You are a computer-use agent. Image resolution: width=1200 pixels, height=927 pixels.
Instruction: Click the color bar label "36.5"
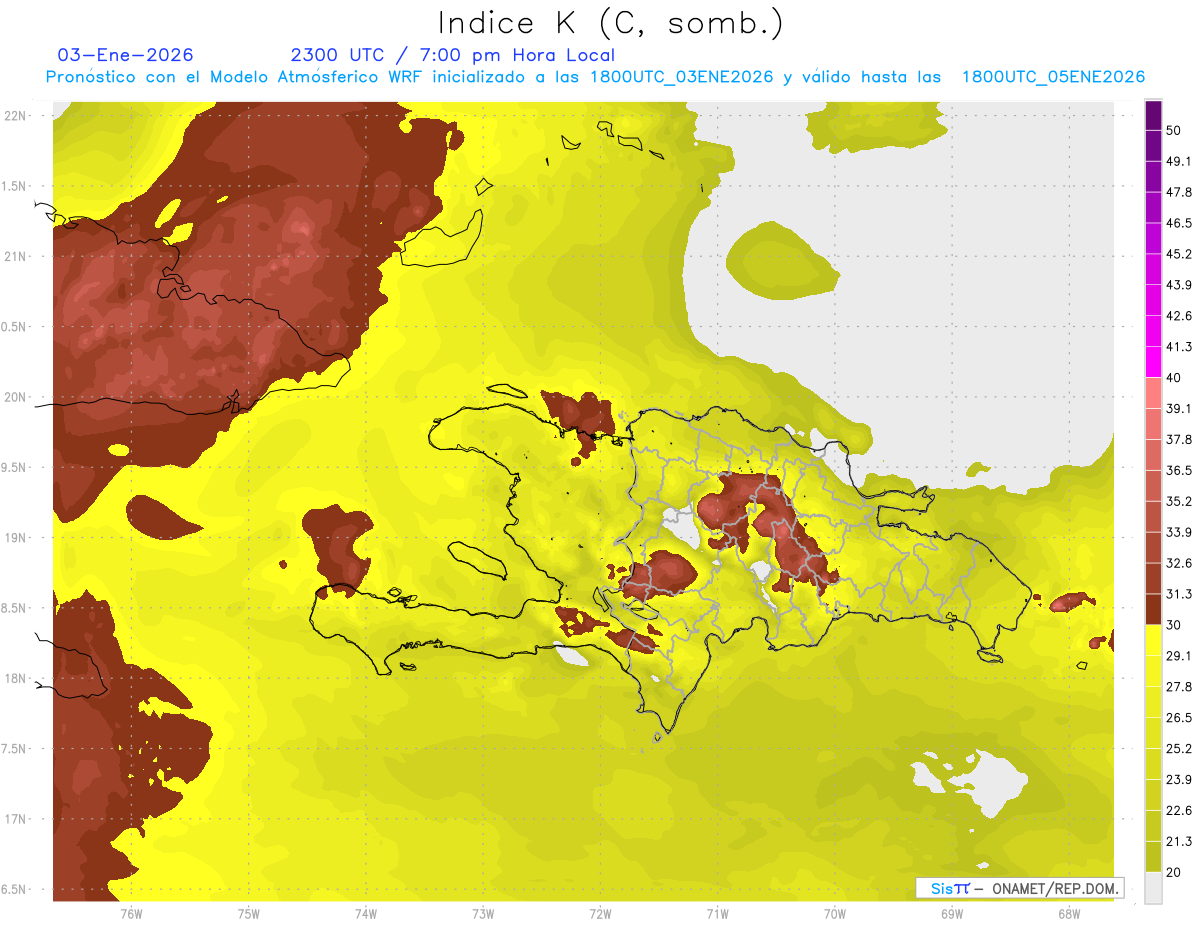click(x=1179, y=470)
